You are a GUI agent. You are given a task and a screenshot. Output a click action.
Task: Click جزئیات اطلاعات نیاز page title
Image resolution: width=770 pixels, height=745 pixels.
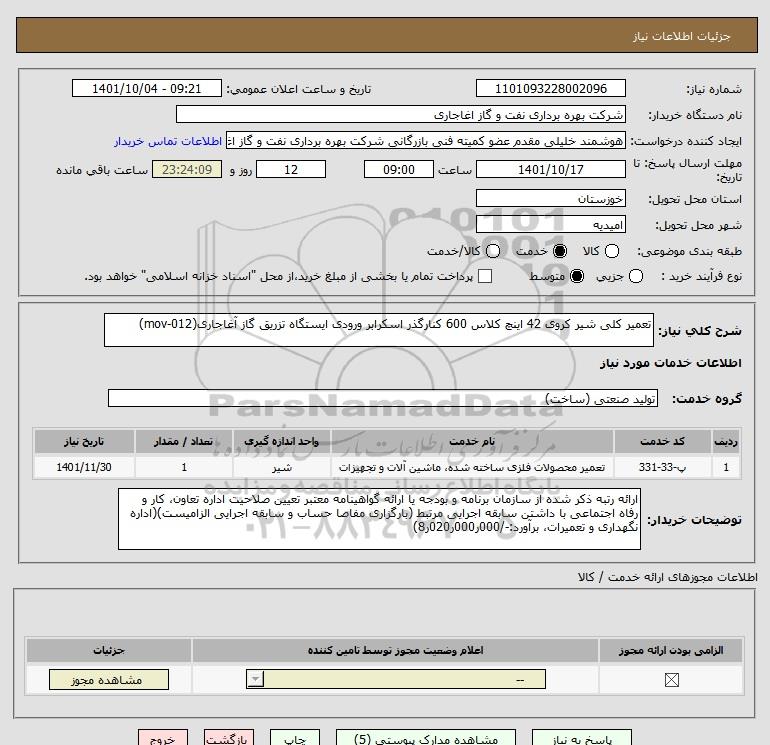point(682,36)
